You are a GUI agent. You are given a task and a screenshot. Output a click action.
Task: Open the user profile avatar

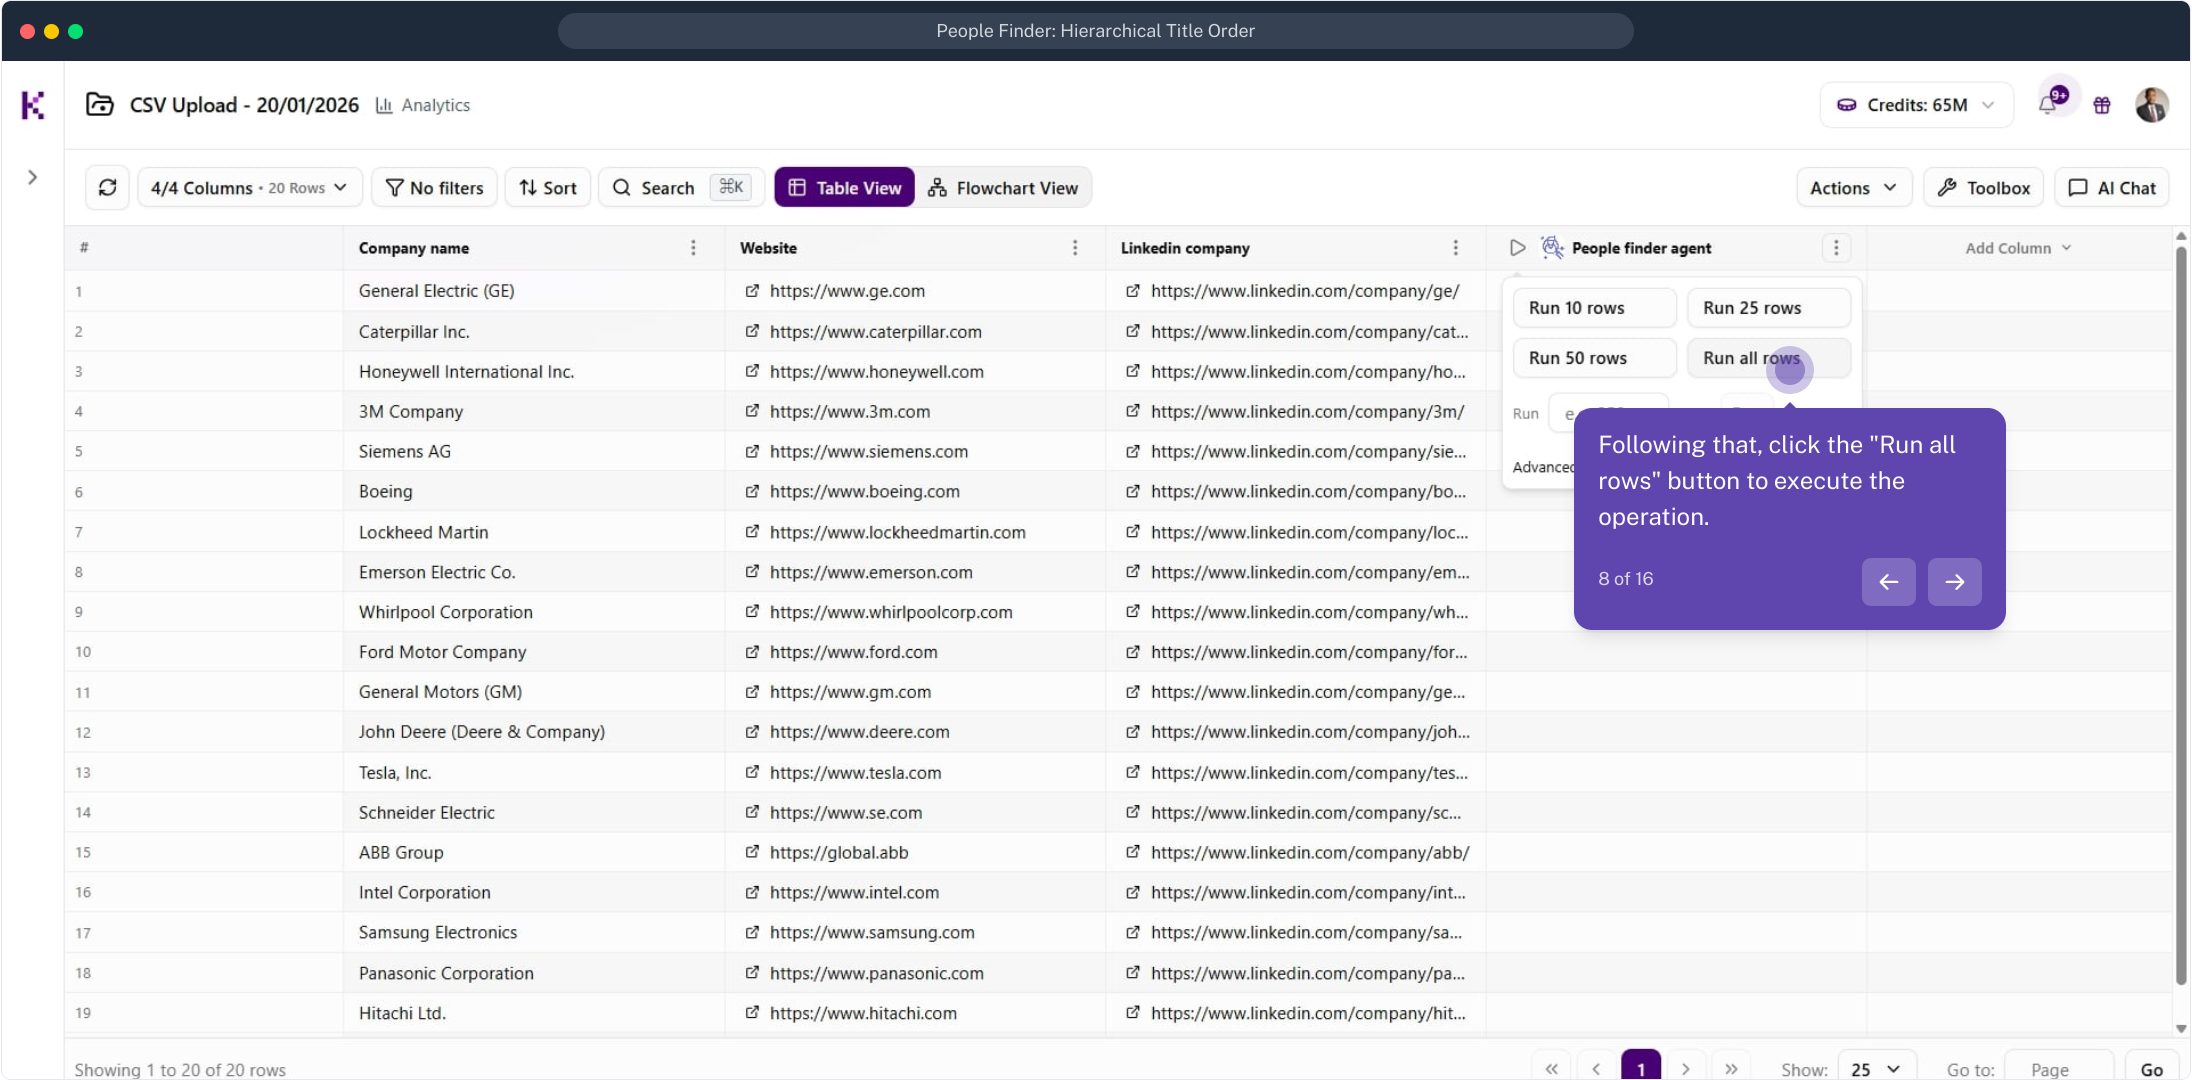(2152, 105)
